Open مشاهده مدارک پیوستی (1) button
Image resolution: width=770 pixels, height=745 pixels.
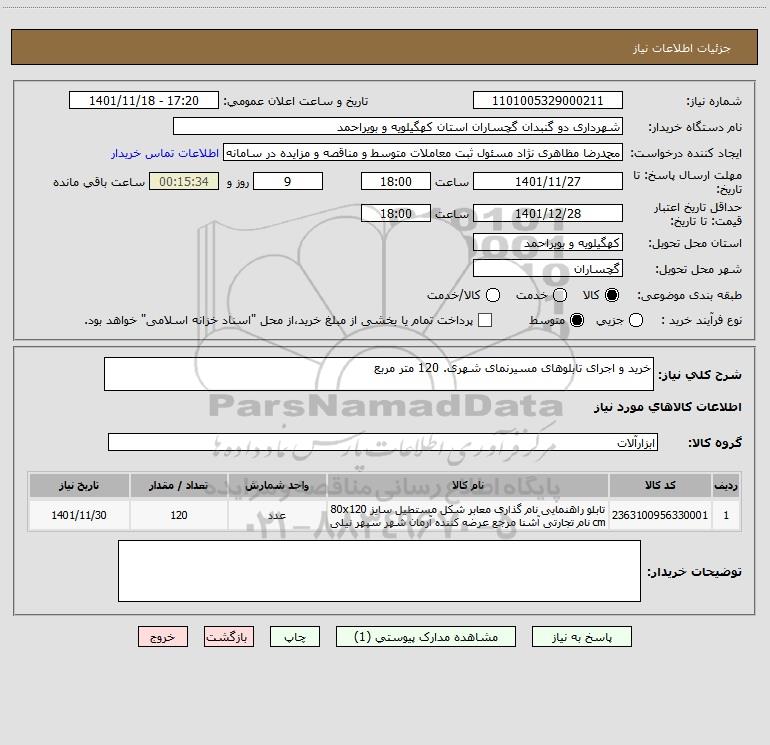coord(426,637)
